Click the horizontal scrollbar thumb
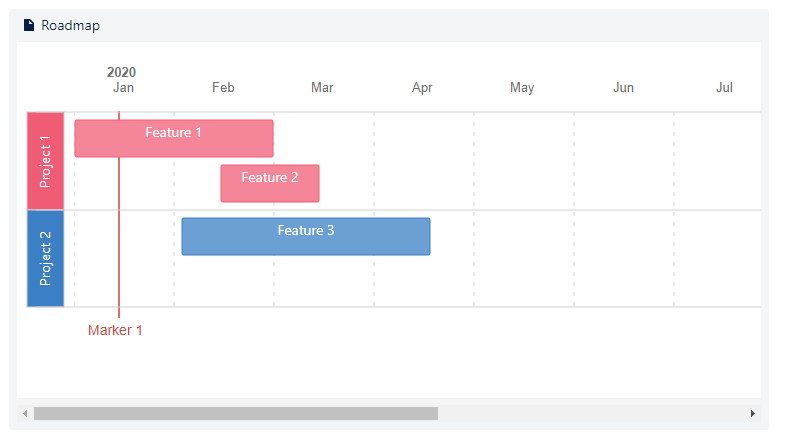Image resolution: width=798 pixels, height=448 pixels. (236, 413)
